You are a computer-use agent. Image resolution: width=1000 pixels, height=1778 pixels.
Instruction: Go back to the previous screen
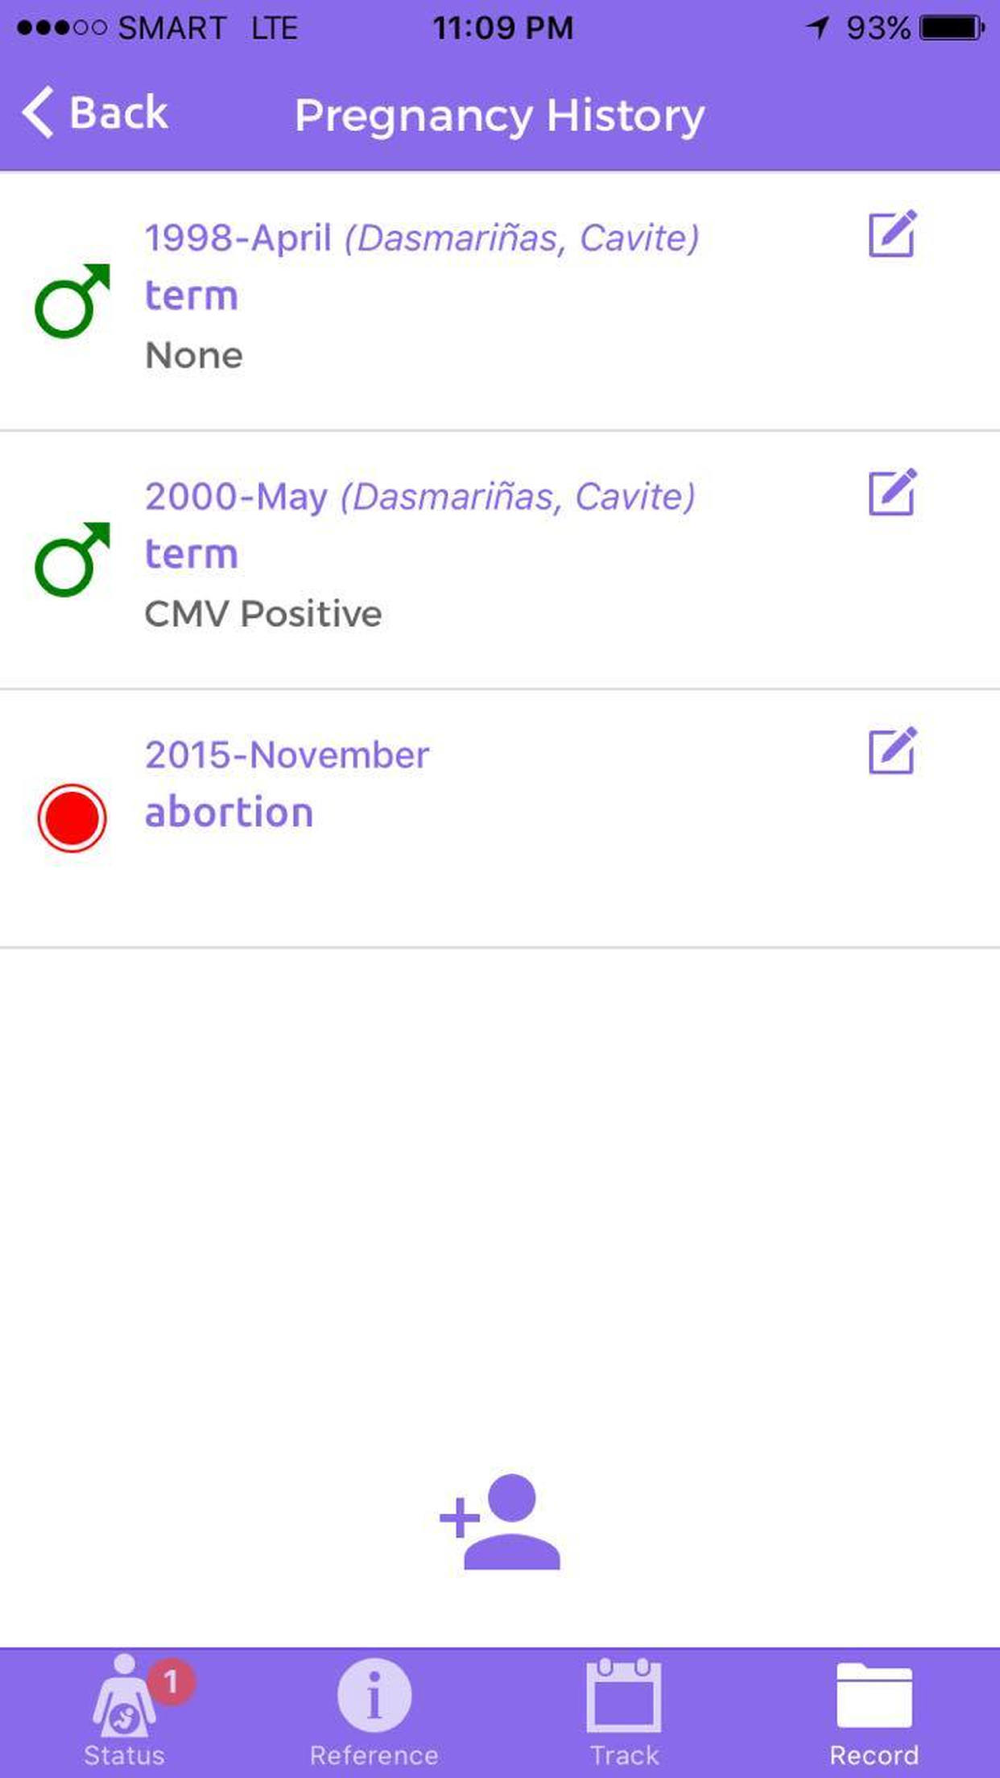point(96,113)
